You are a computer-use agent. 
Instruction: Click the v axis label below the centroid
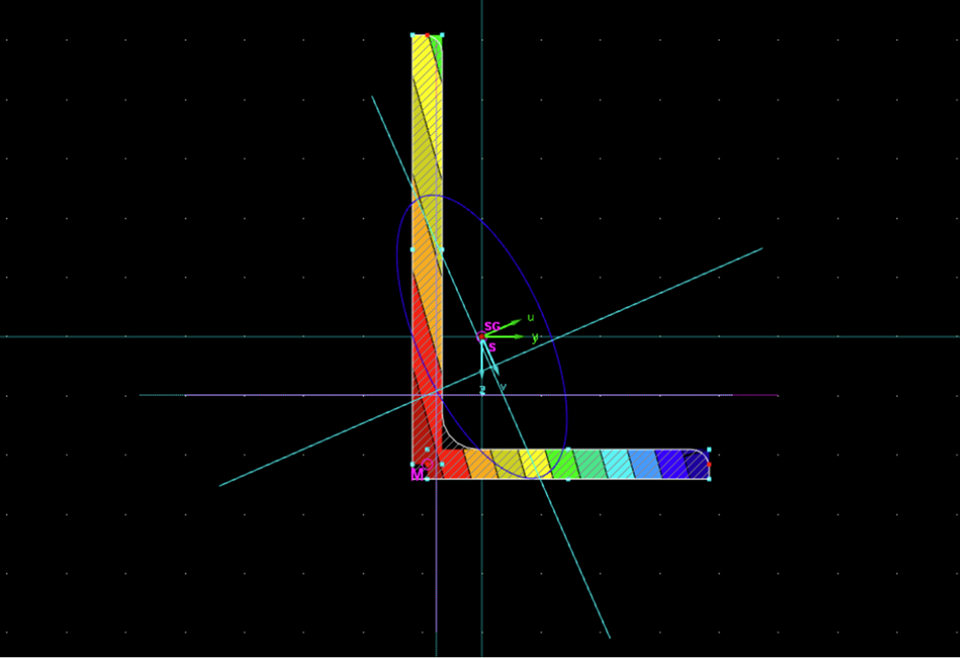(x=501, y=386)
